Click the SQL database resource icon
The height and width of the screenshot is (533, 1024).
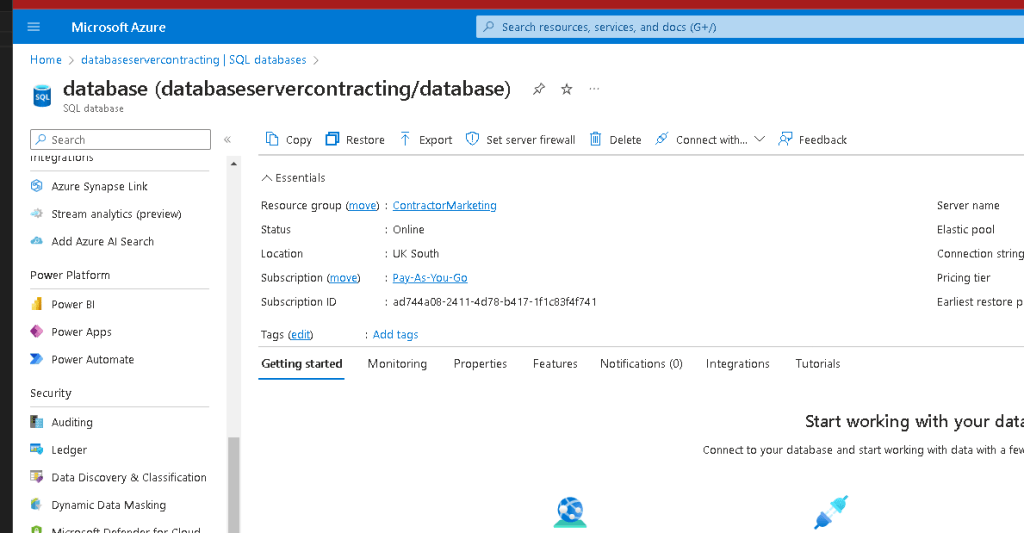(x=42, y=96)
